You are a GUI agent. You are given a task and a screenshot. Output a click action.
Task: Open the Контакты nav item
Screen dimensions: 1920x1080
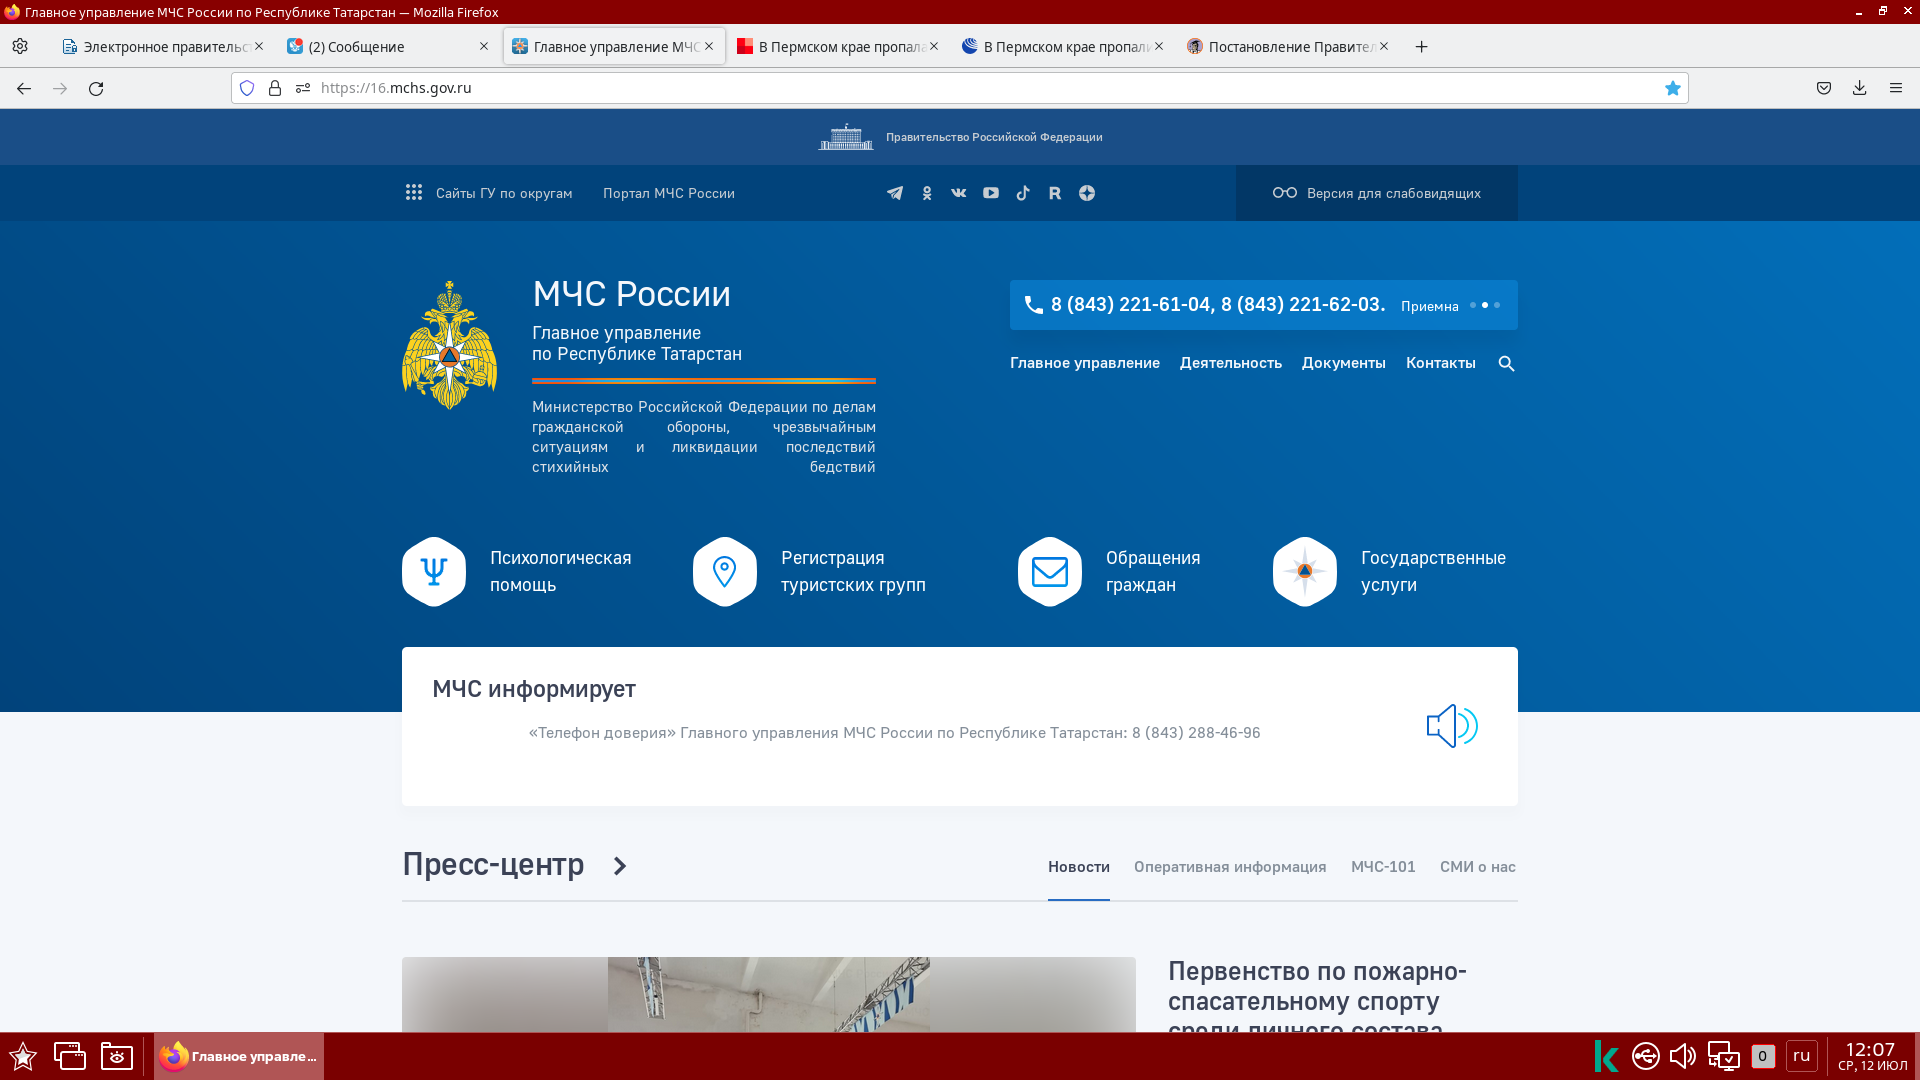1441,363
